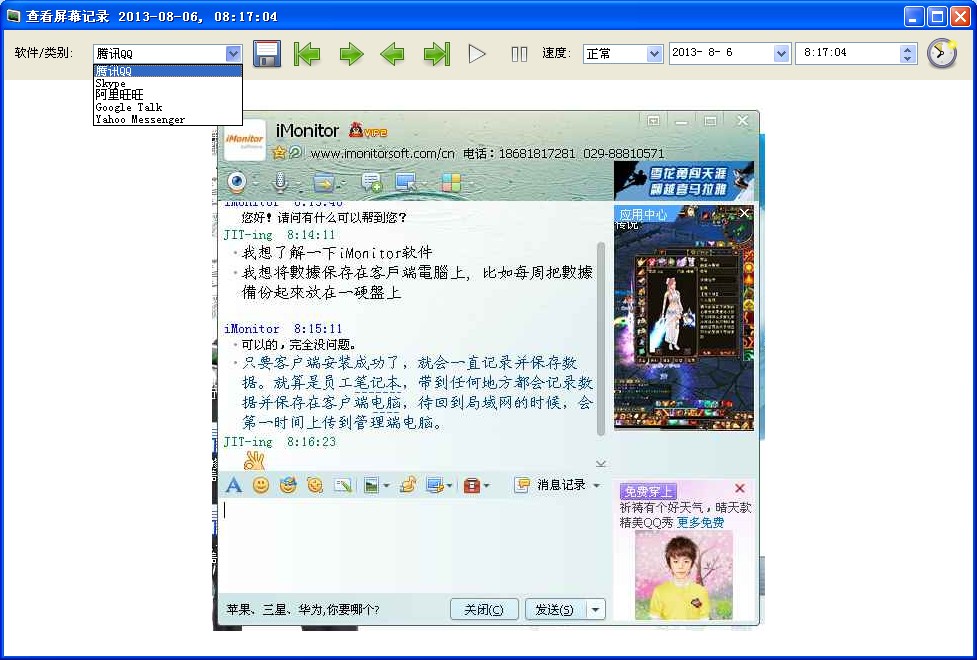Click the QQ show avatar picture
977x660 pixels.
point(684,575)
